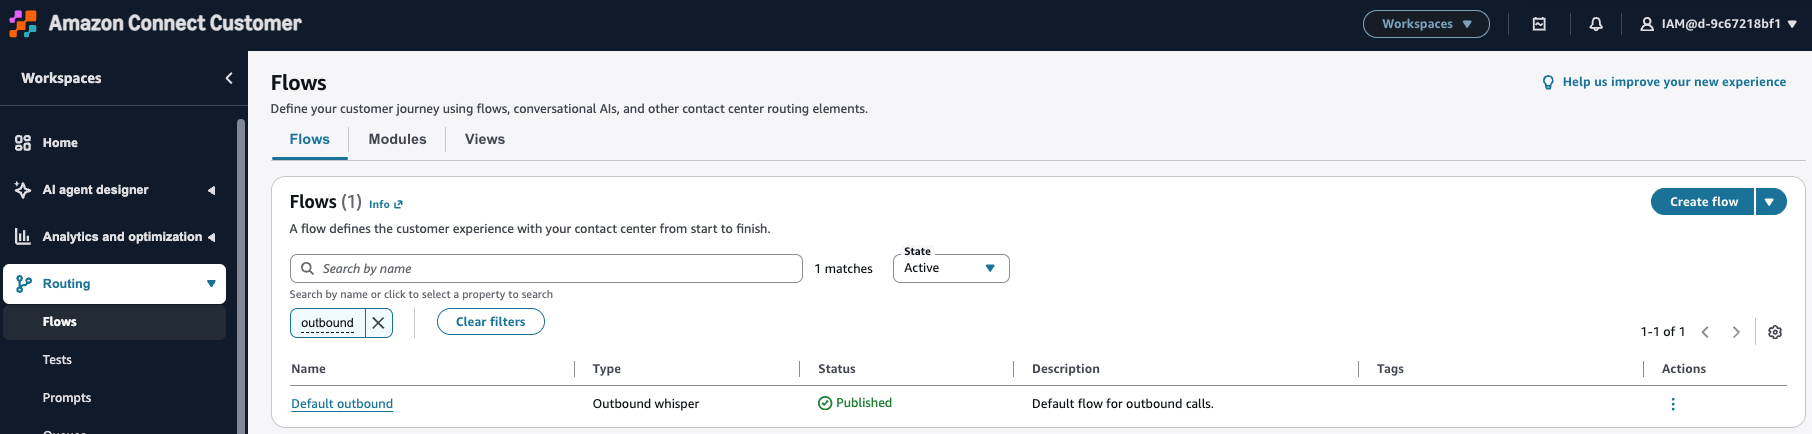This screenshot has width=1812, height=434.
Task: Open table preferences gear icon
Action: (x=1775, y=332)
